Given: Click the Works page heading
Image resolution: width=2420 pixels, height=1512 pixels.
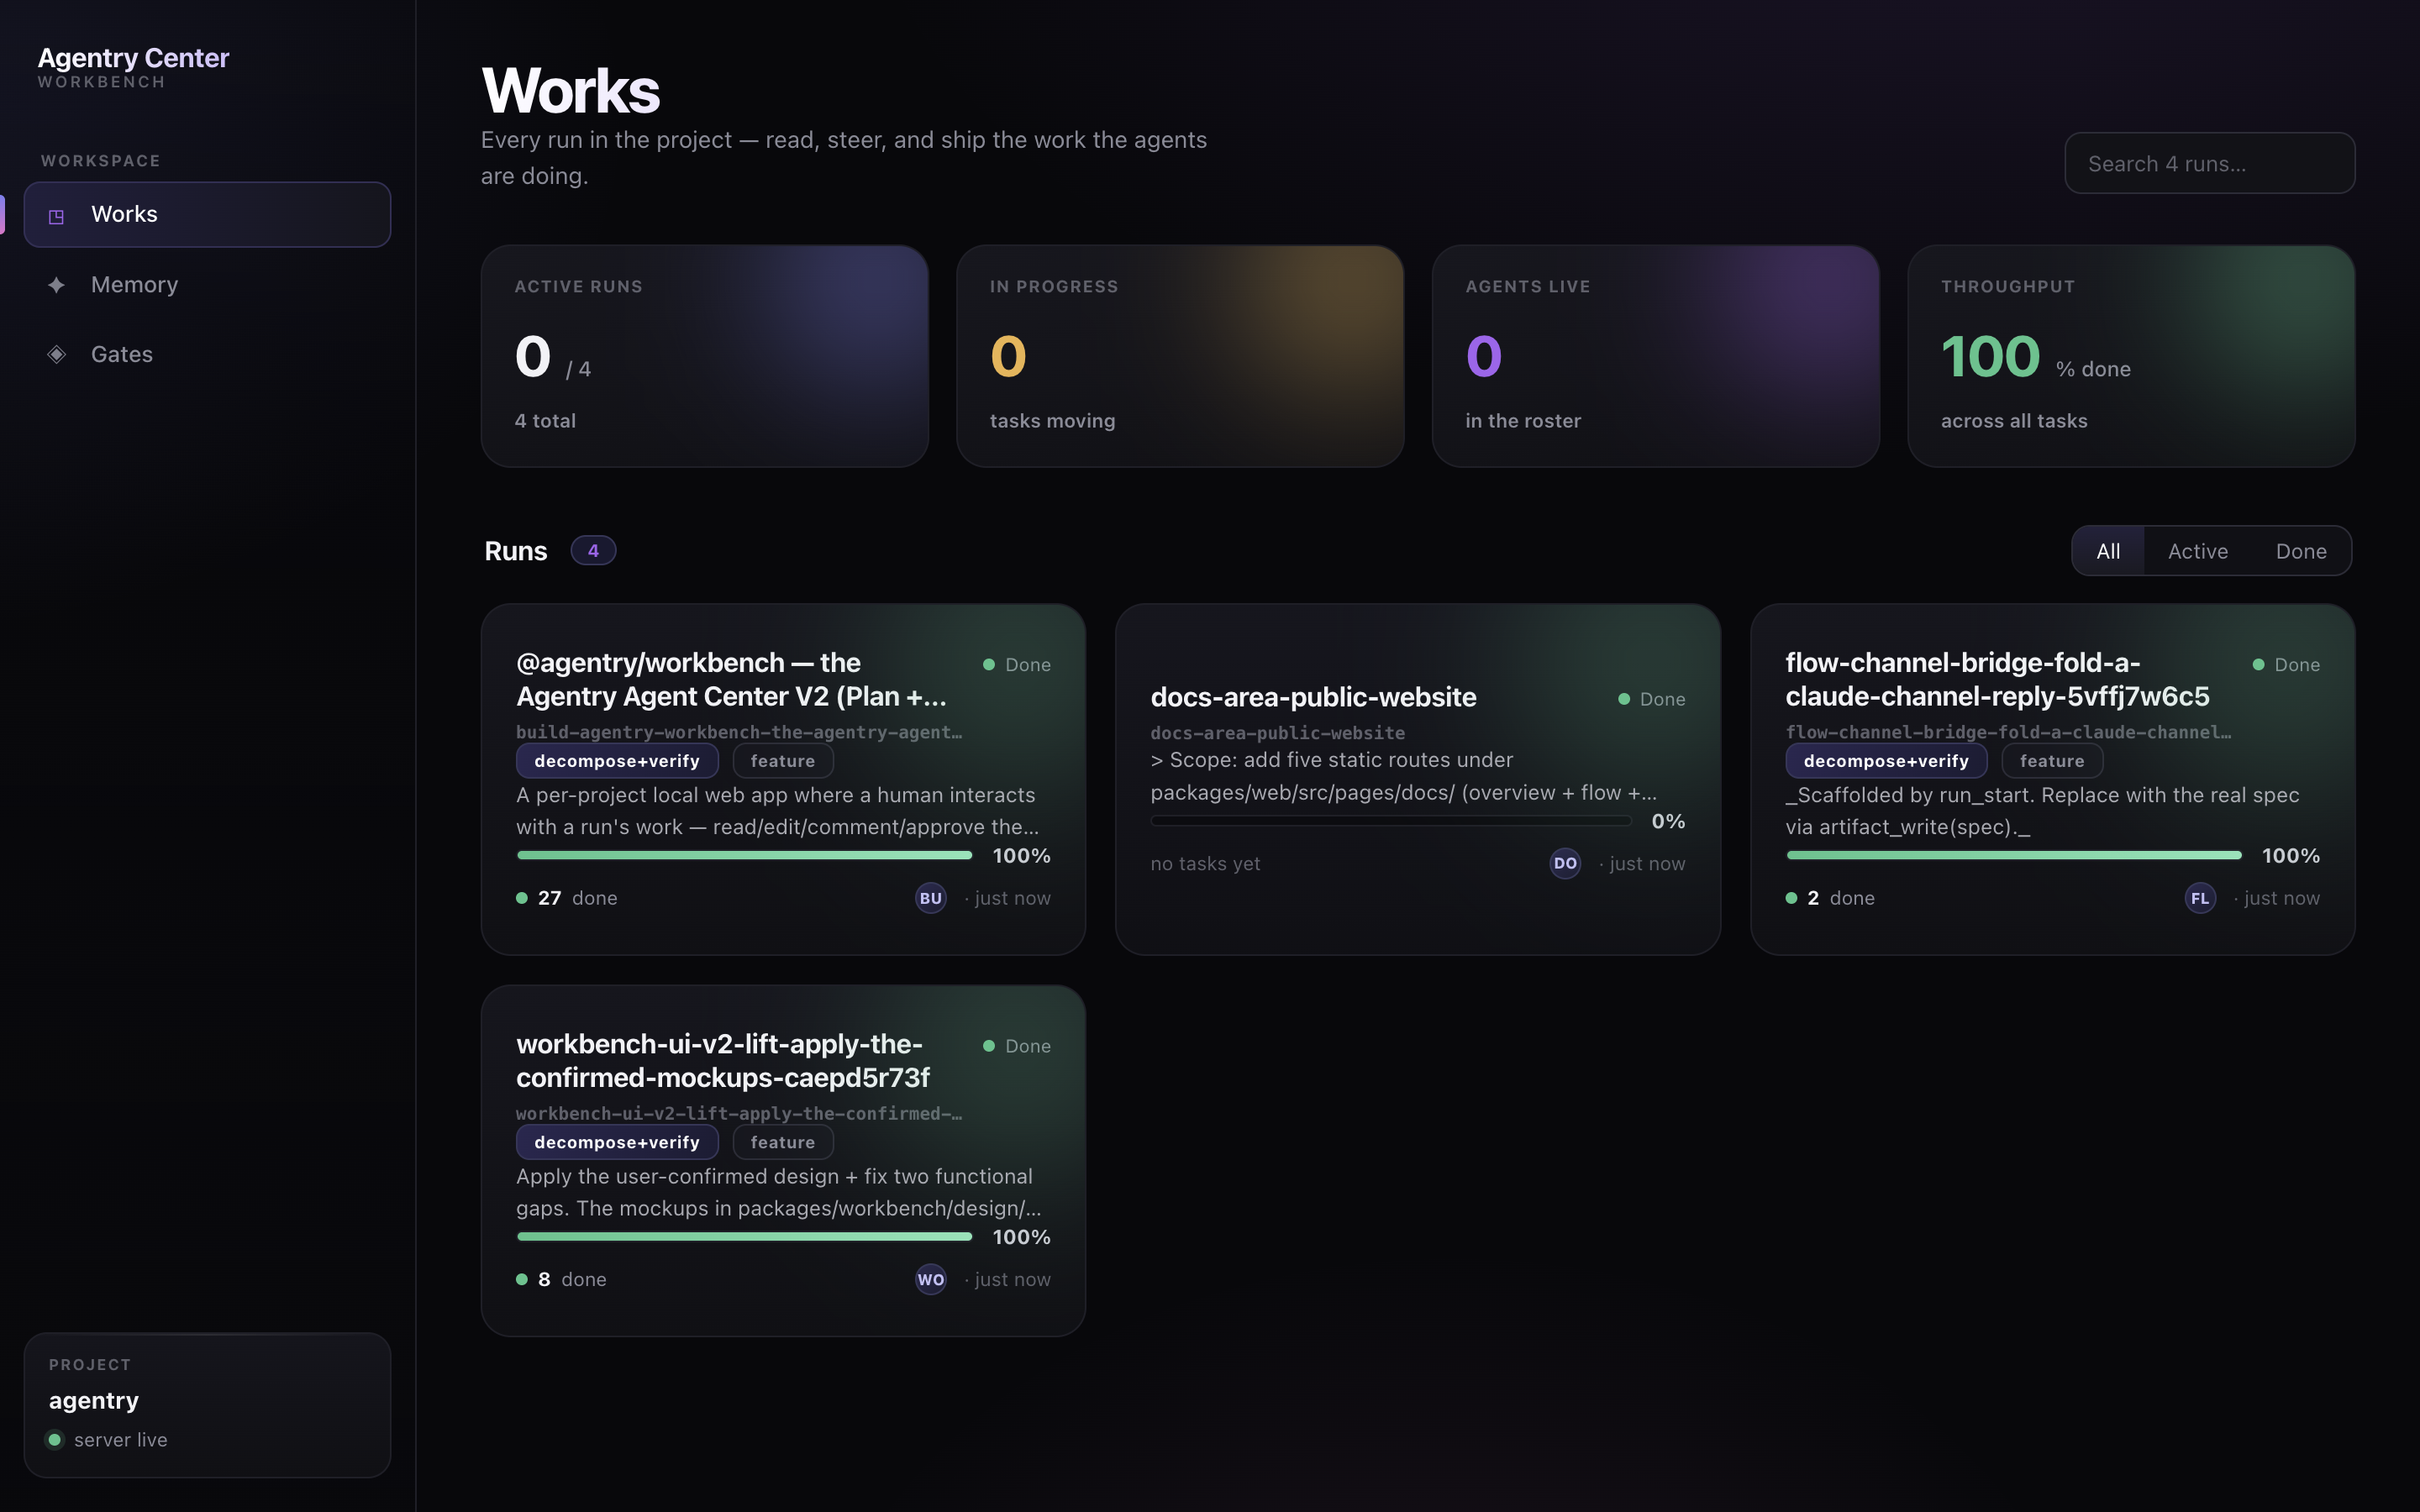Looking at the screenshot, I should [570, 90].
